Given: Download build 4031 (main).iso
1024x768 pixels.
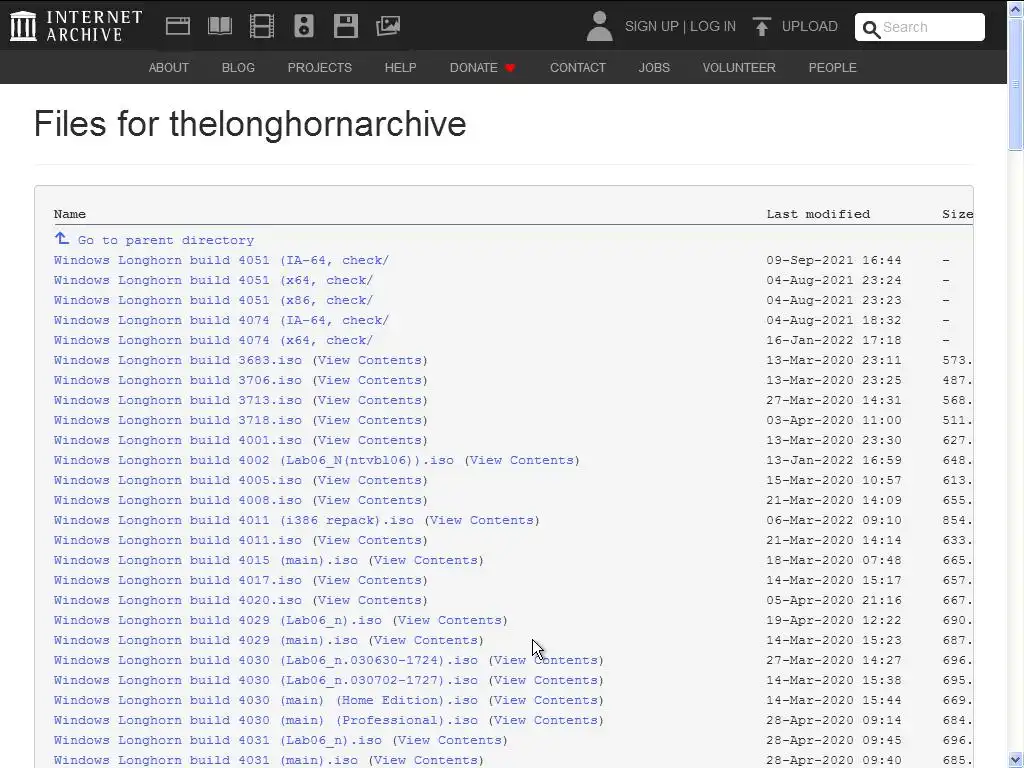Looking at the screenshot, I should tap(206, 760).
